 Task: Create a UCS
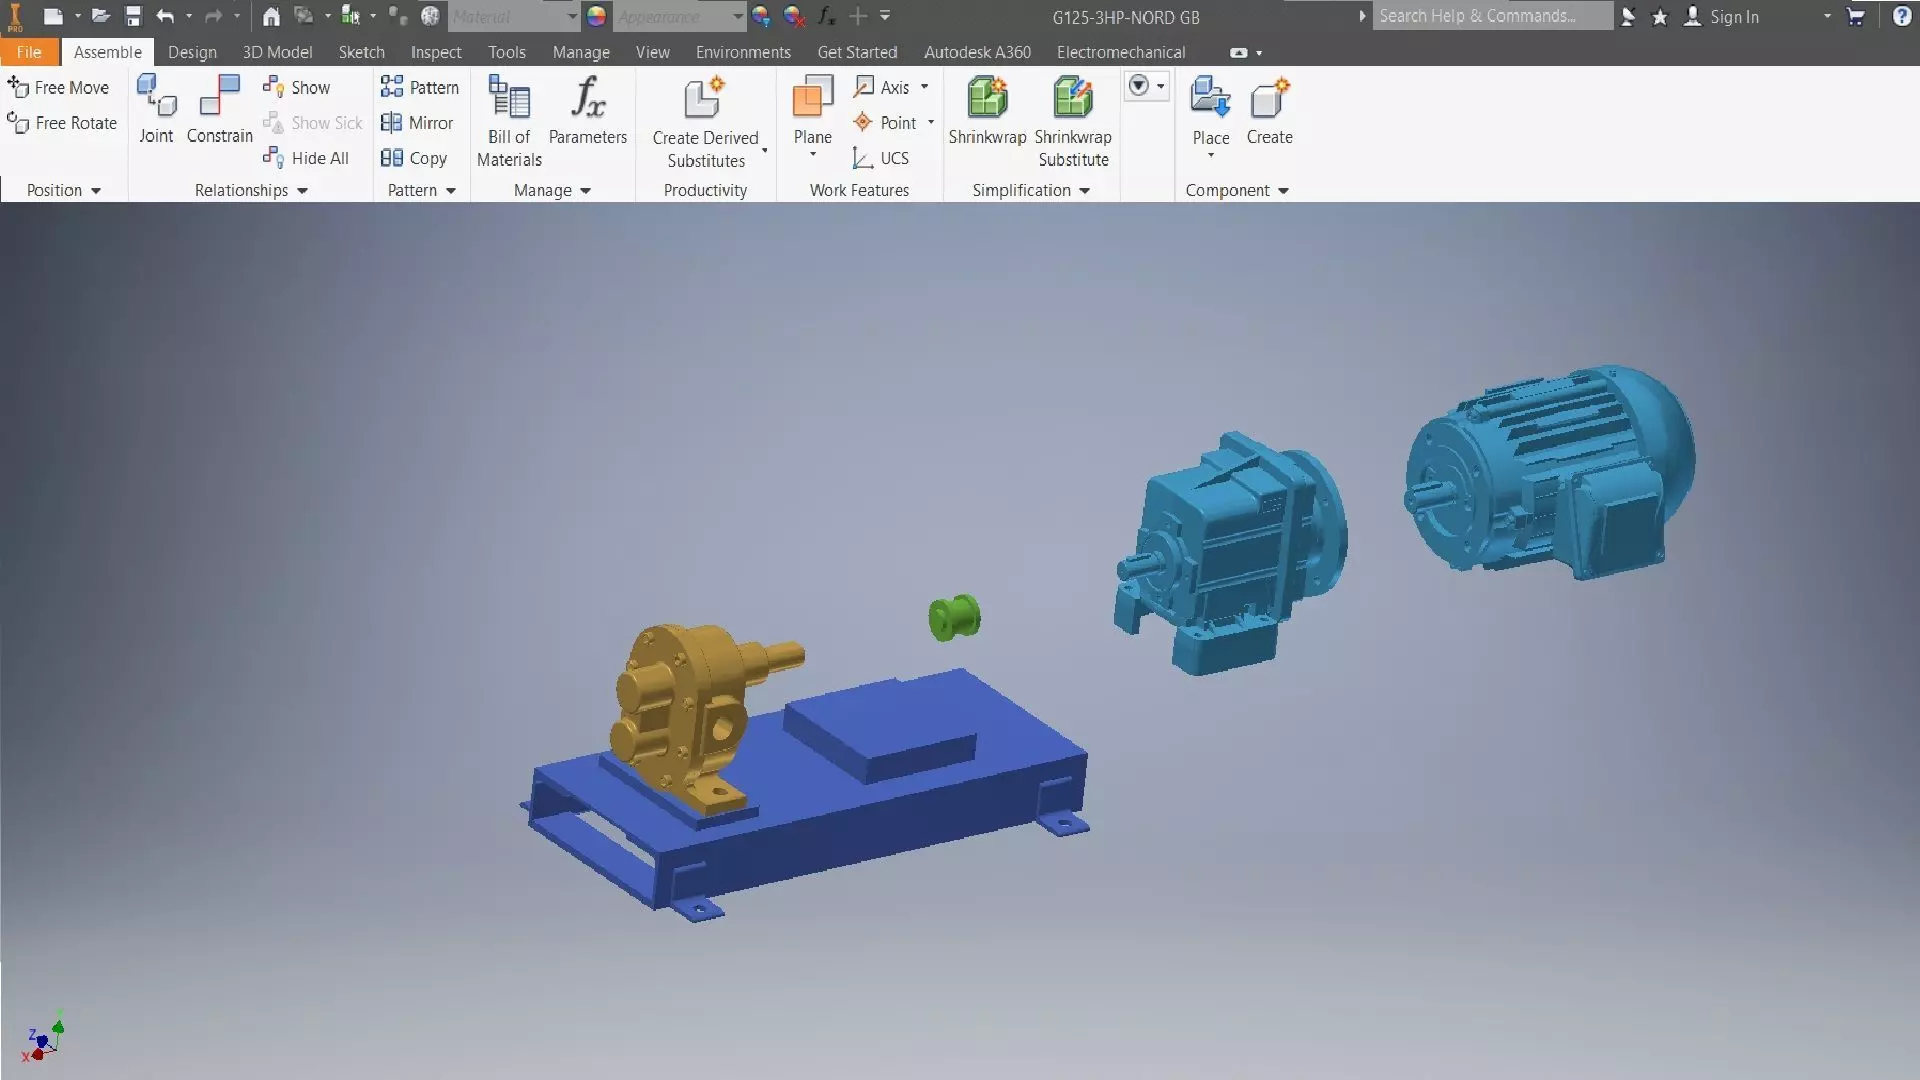[881, 158]
